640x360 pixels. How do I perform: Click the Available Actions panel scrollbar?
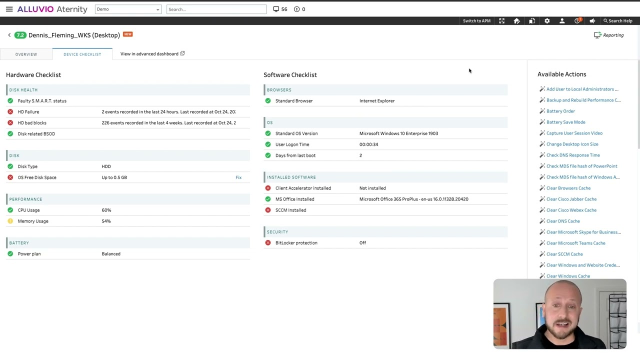638,104
